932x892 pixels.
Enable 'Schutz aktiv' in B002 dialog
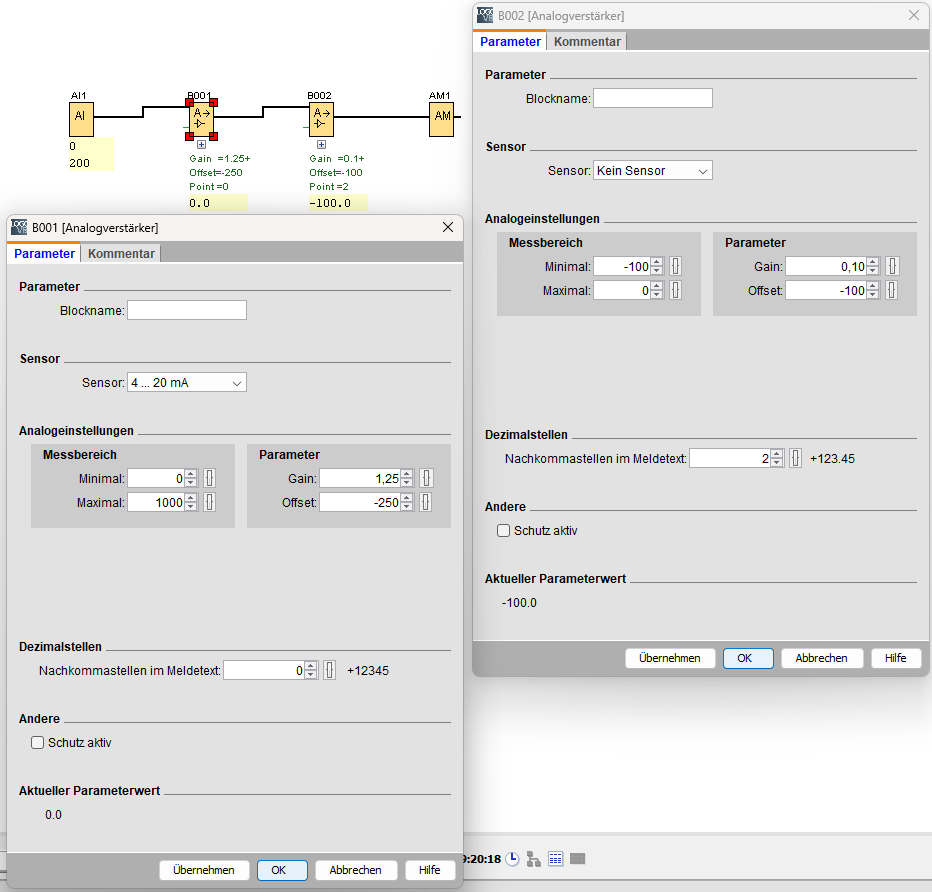pos(504,531)
